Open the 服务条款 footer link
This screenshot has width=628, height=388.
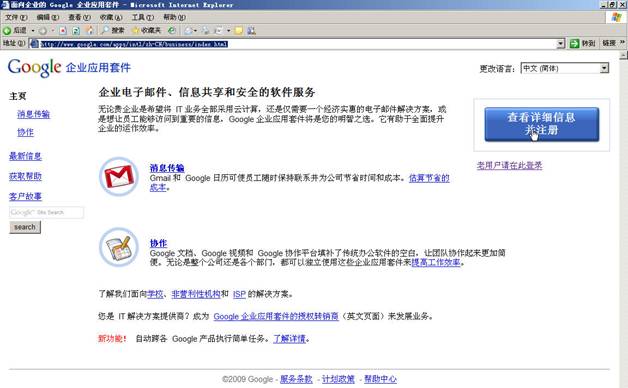(296, 379)
